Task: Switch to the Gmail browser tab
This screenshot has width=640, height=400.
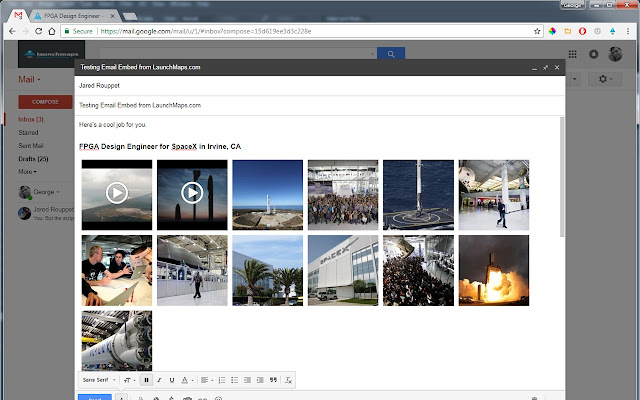Action: coord(18,16)
